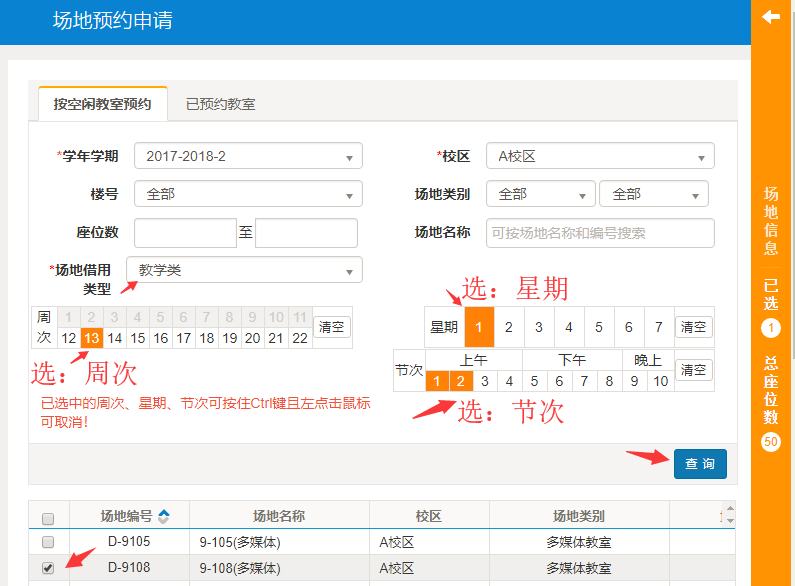The width and height of the screenshot is (795, 586).
Task: Click 清空 button next to the week numbers
Action: tap(332, 327)
